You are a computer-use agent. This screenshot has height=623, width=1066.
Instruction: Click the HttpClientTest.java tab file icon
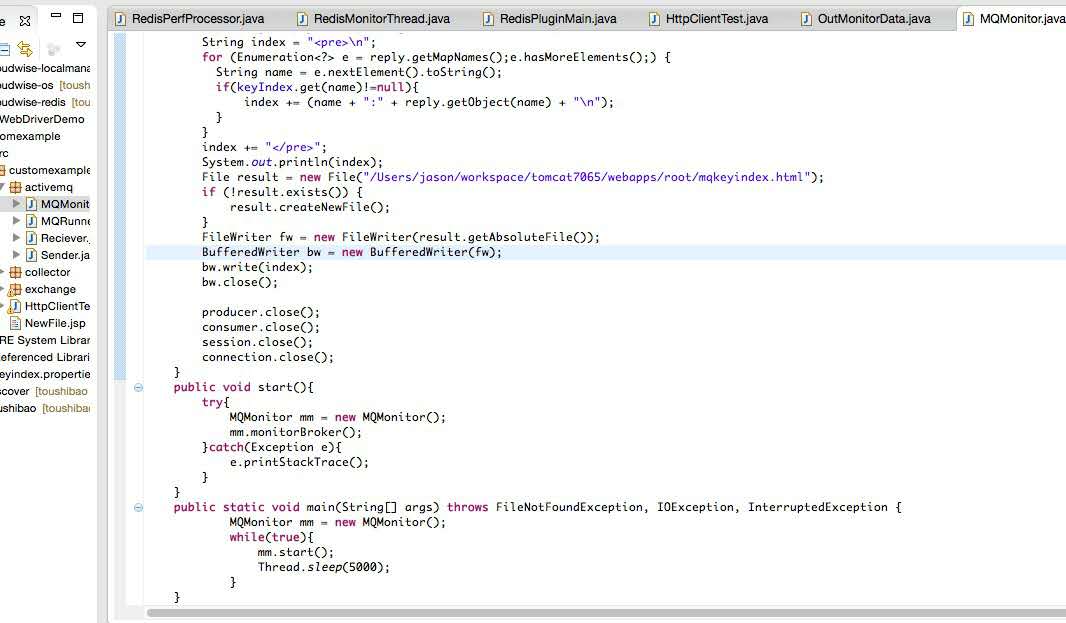(654, 19)
